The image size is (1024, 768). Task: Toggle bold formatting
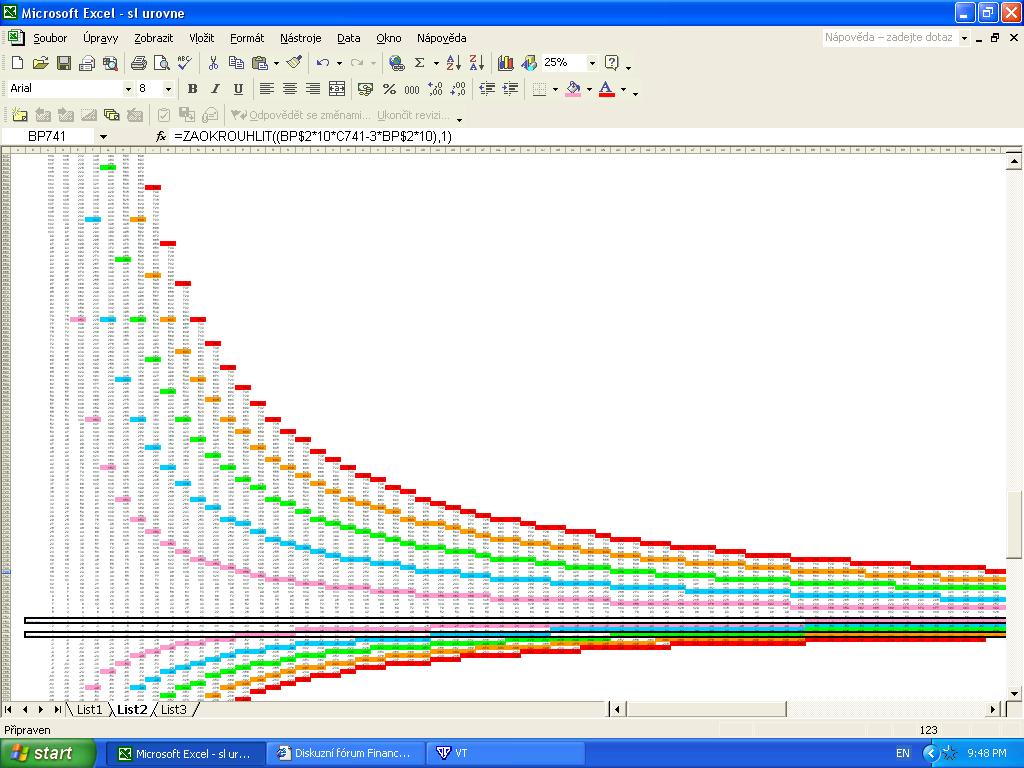tap(192, 89)
